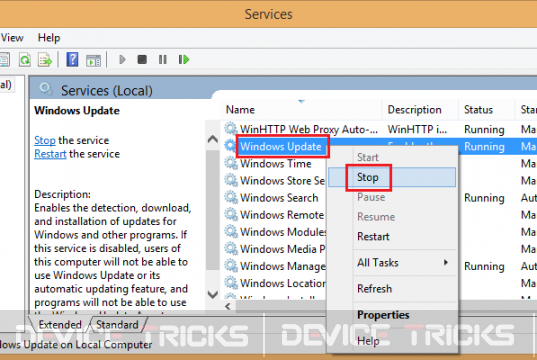The height and width of the screenshot is (360, 537).
Task: Click the Start Service play toolbar icon
Action: click(x=122, y=60)
